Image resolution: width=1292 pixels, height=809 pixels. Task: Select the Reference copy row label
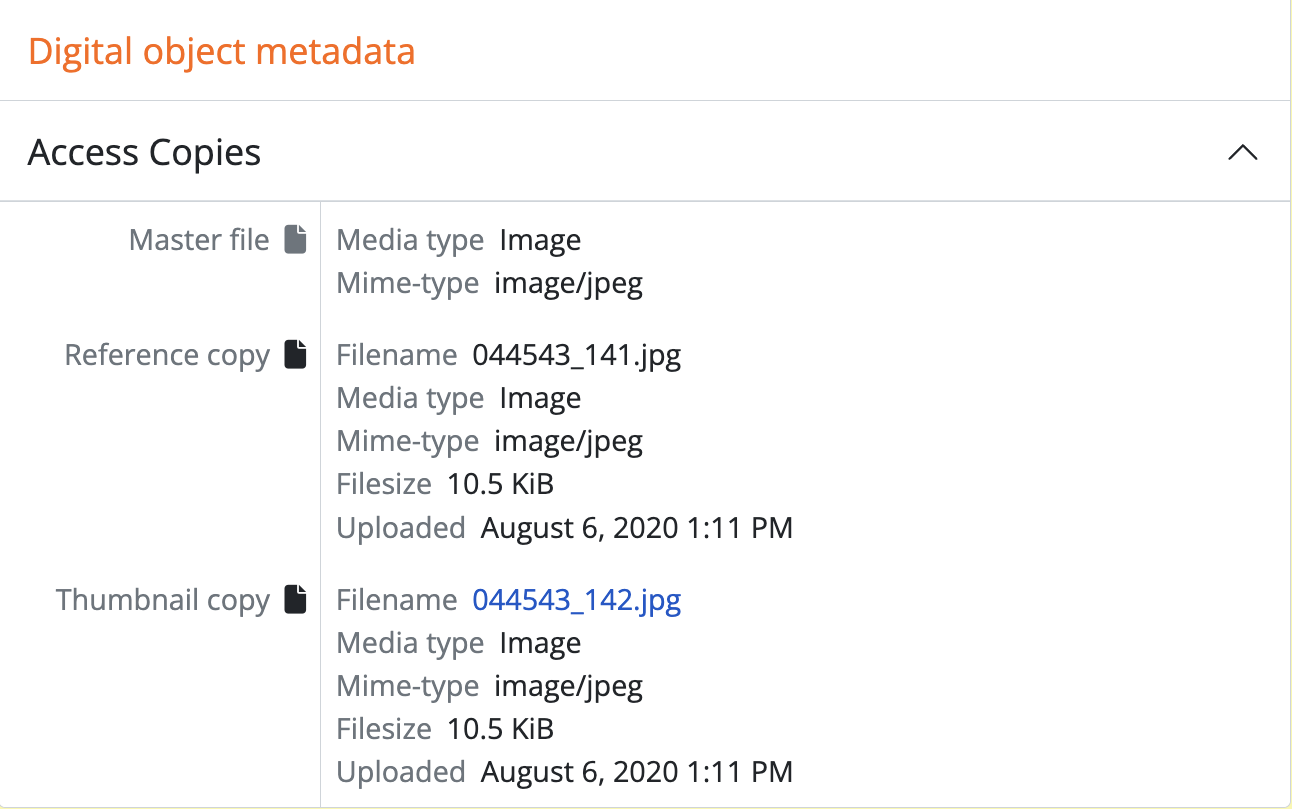click(x=167, y=355)
